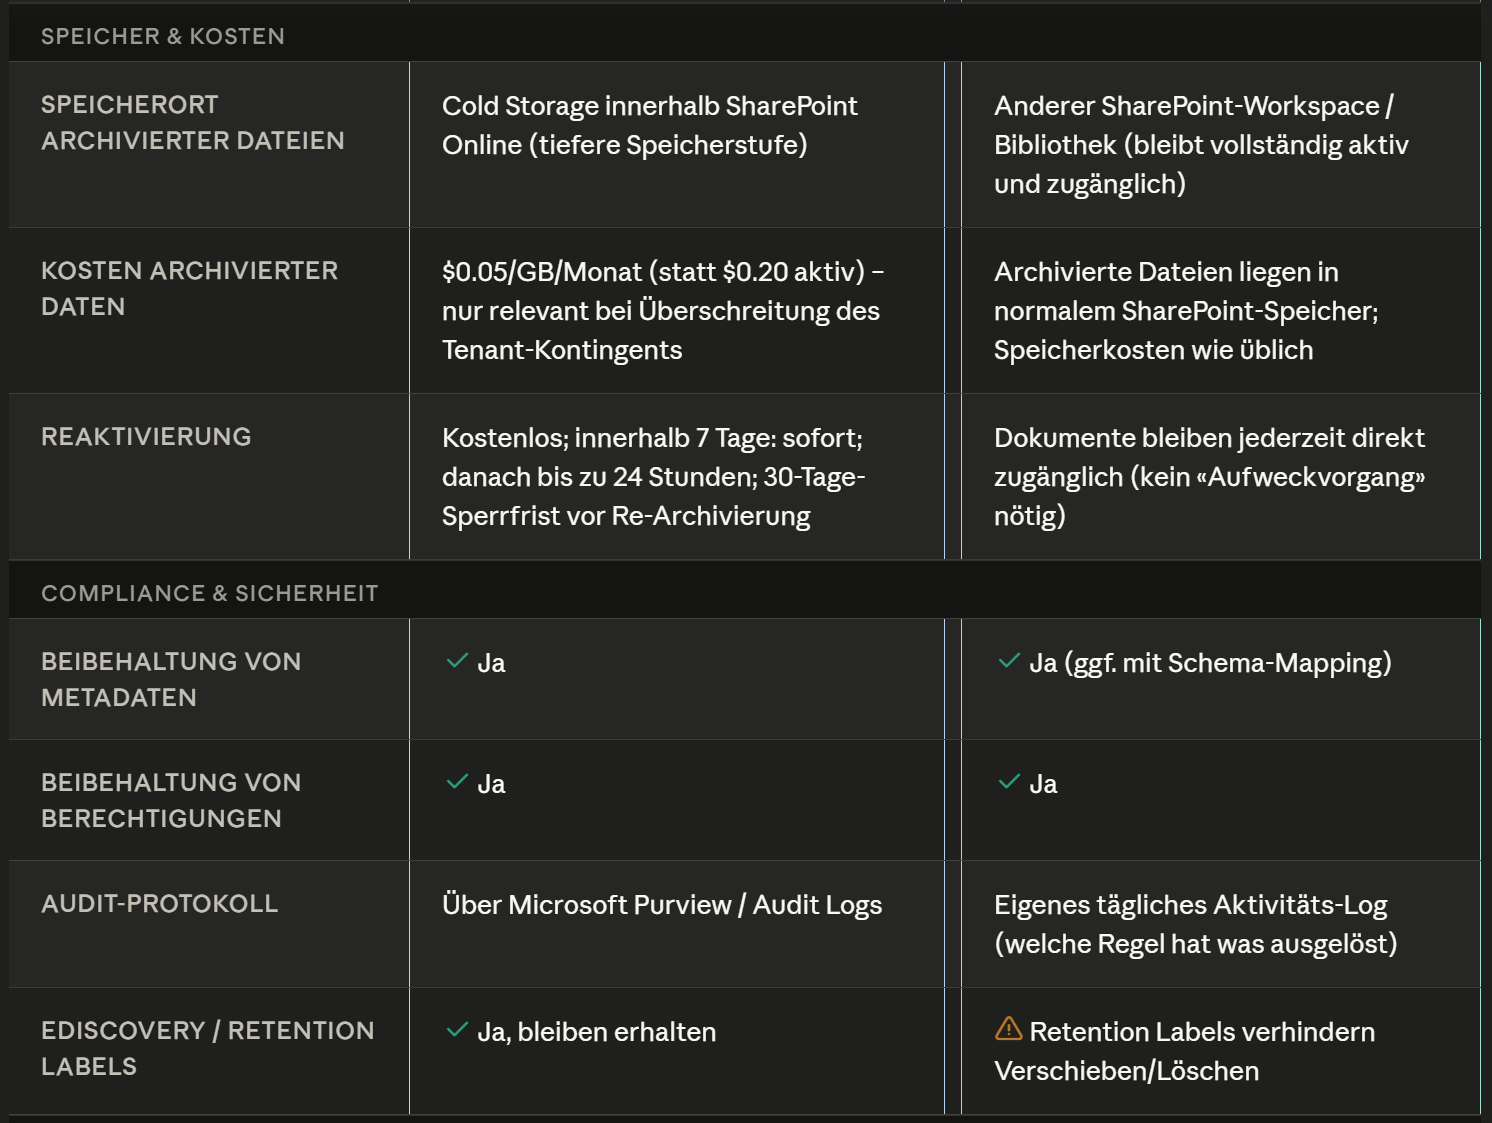The height and width of the screenshot is (1123, 1492).
Task: Click checkmark beside 'Ja (ggf. mit Schema-Mapping)'
Action: pos(1009,661)
